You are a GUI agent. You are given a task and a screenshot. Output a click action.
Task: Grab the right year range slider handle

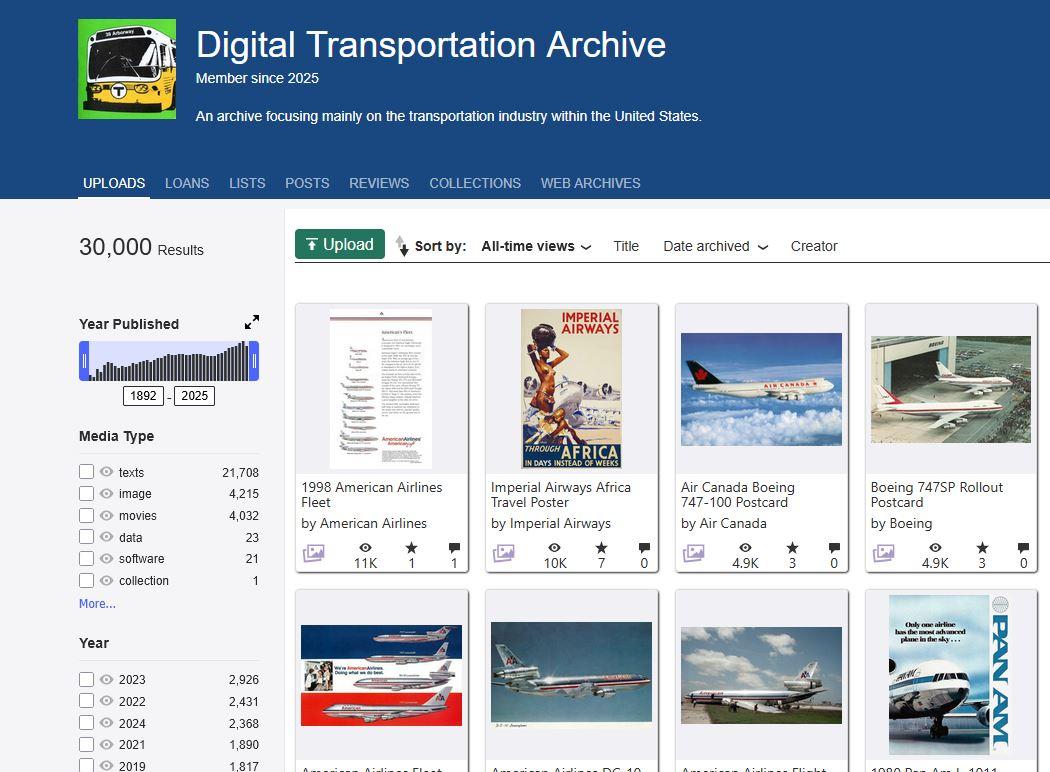(254, 361)
